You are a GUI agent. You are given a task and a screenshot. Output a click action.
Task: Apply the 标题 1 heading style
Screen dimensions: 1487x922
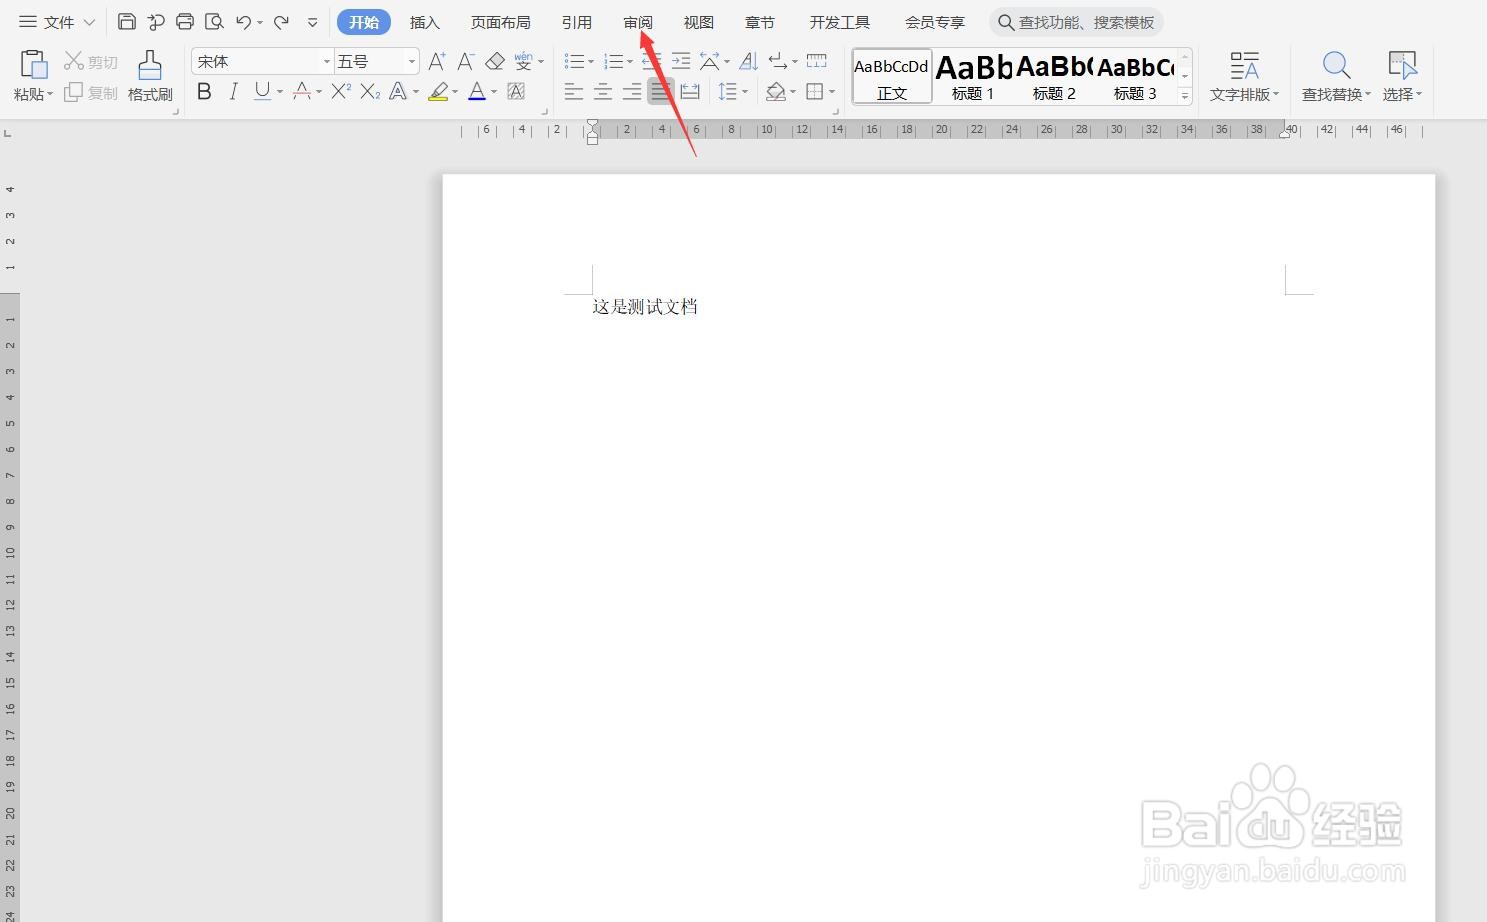tap(973, 76)
